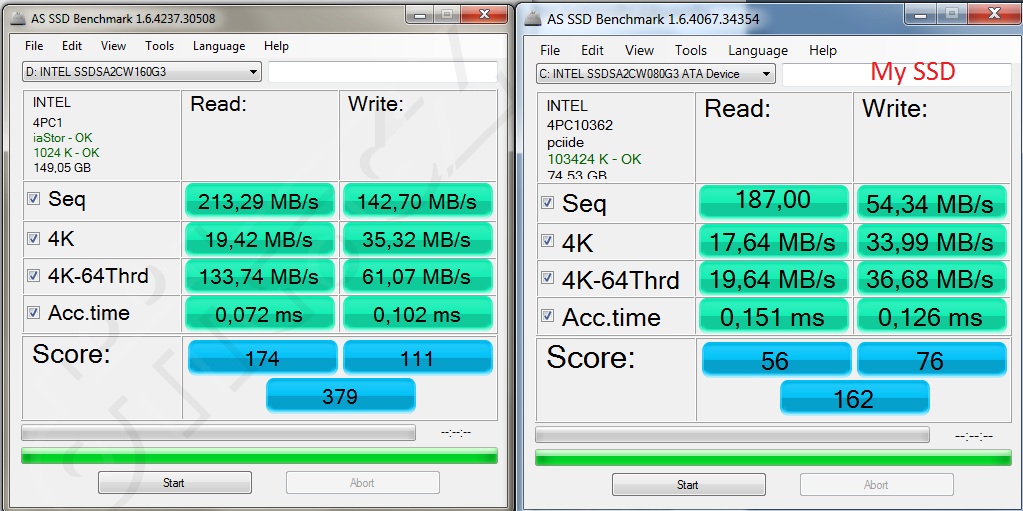Click total score 379
Image resolution: width=1023 pixels, height=511 pixels.
click(341, 395)
